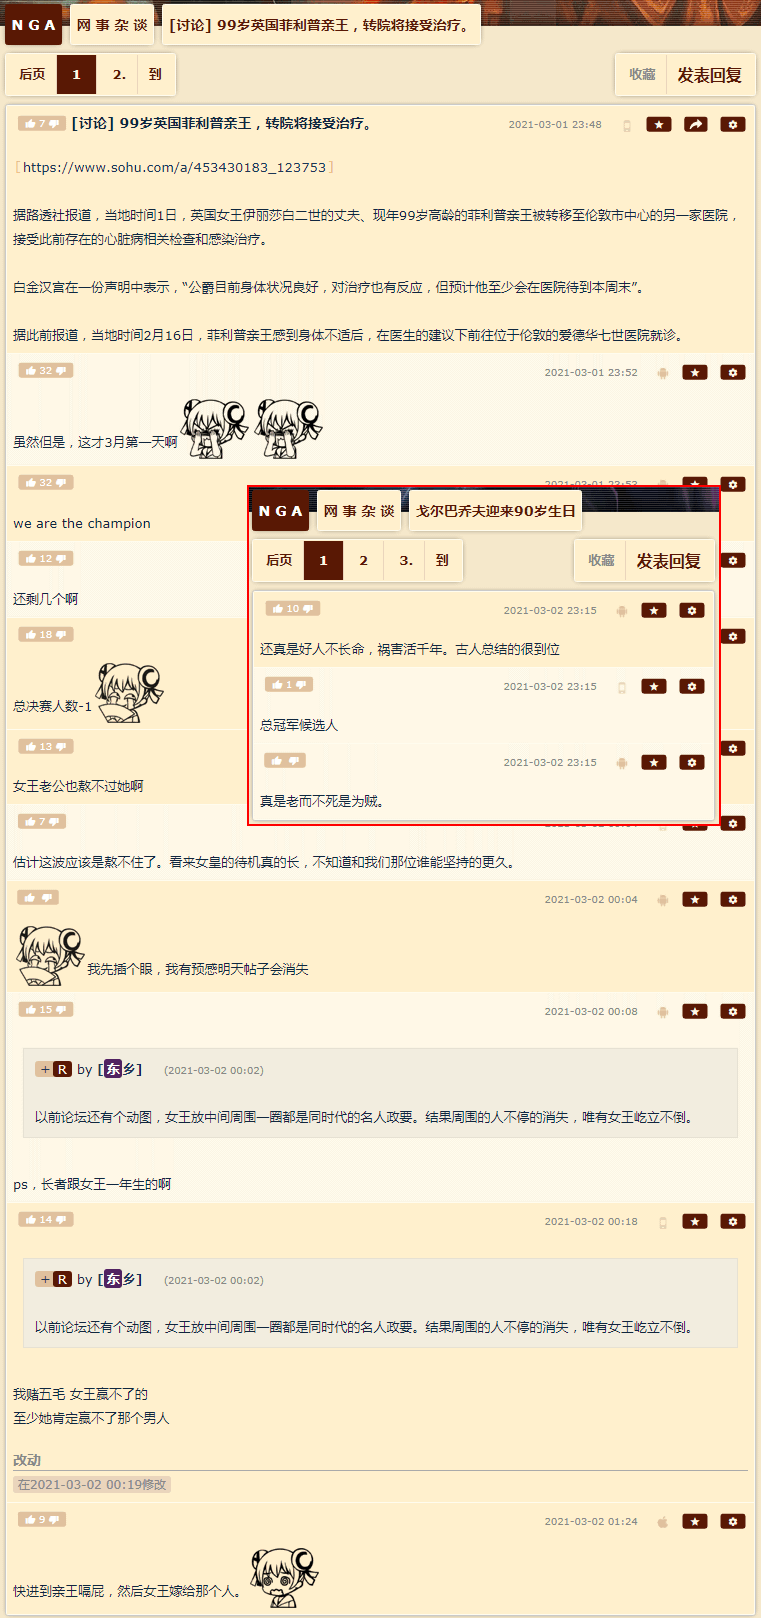The width and height of the screenshot is (761, 1618).
Task: Go to page 2 in top pagination
Action: [x=118, y=74]
